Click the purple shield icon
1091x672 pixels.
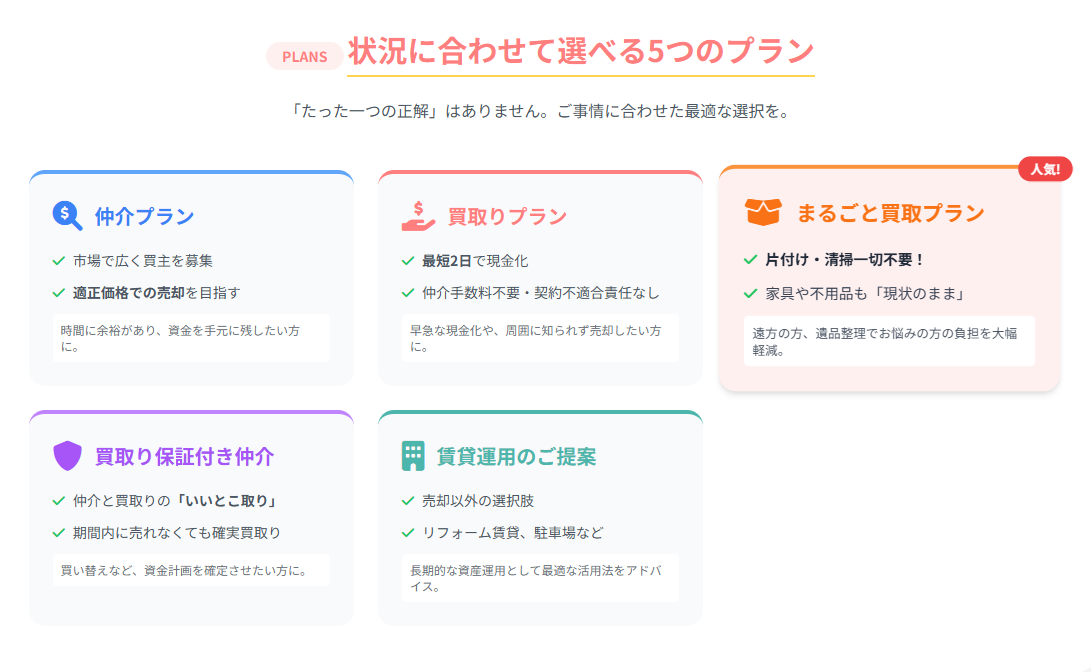67,456
